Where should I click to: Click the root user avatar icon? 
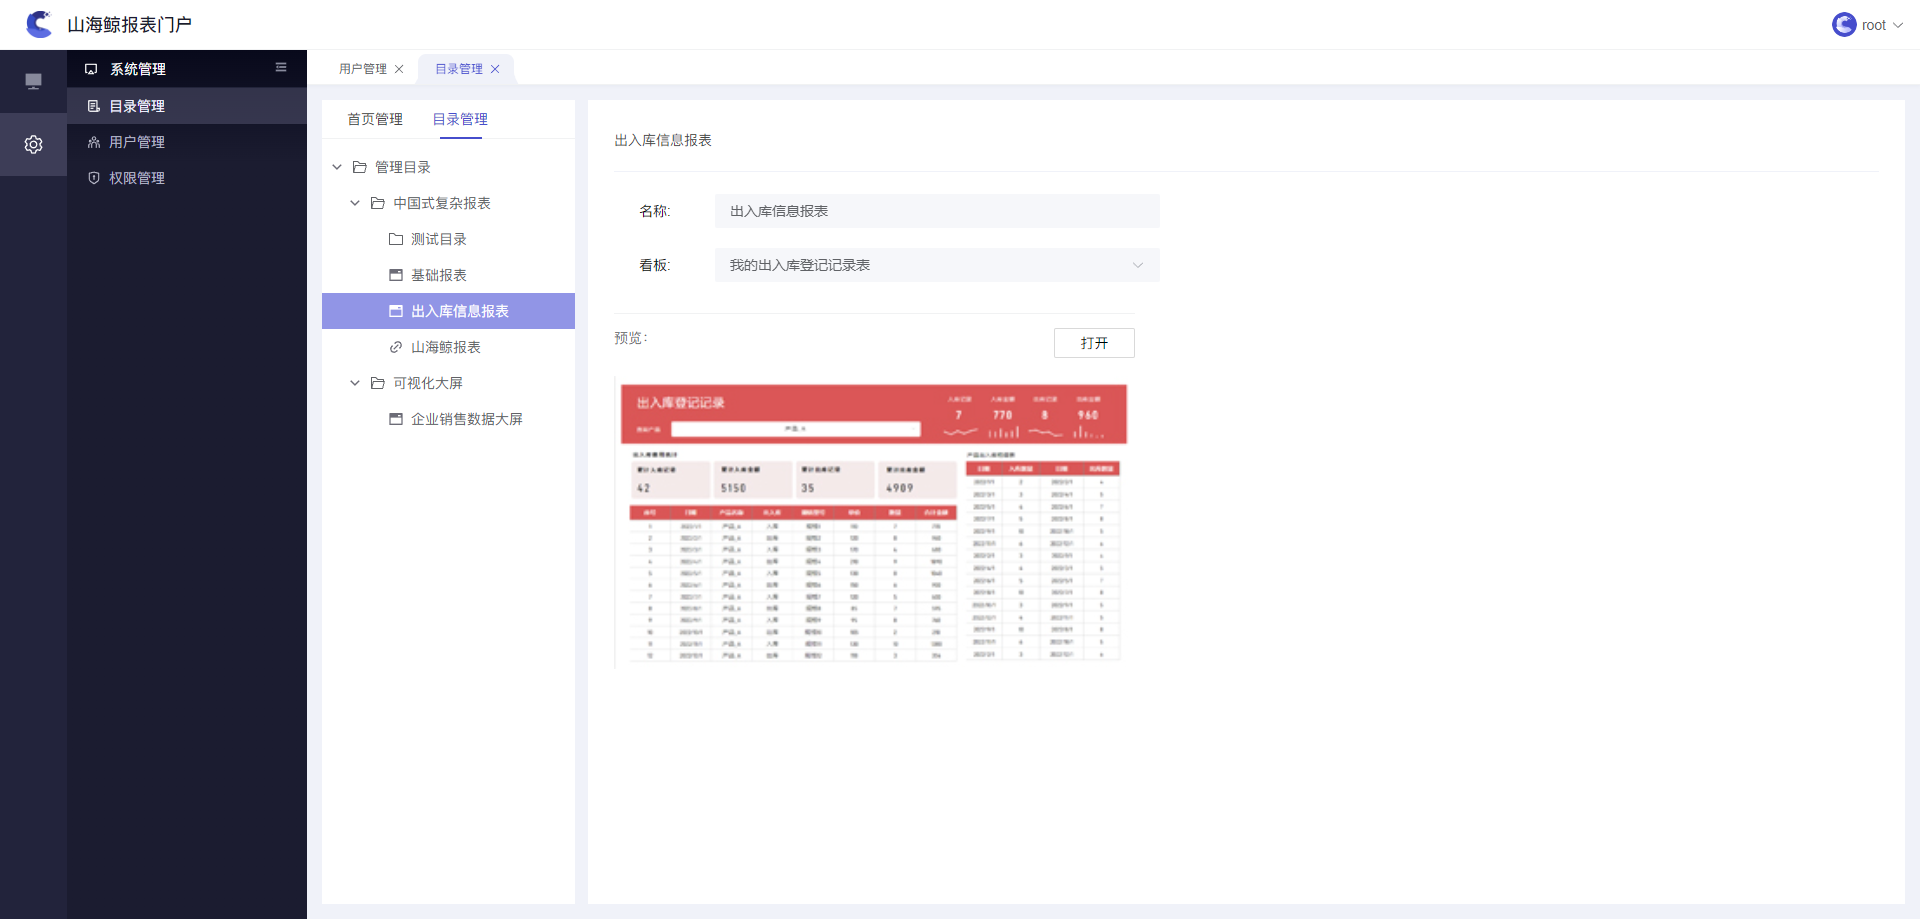(x=1844, y=25)
